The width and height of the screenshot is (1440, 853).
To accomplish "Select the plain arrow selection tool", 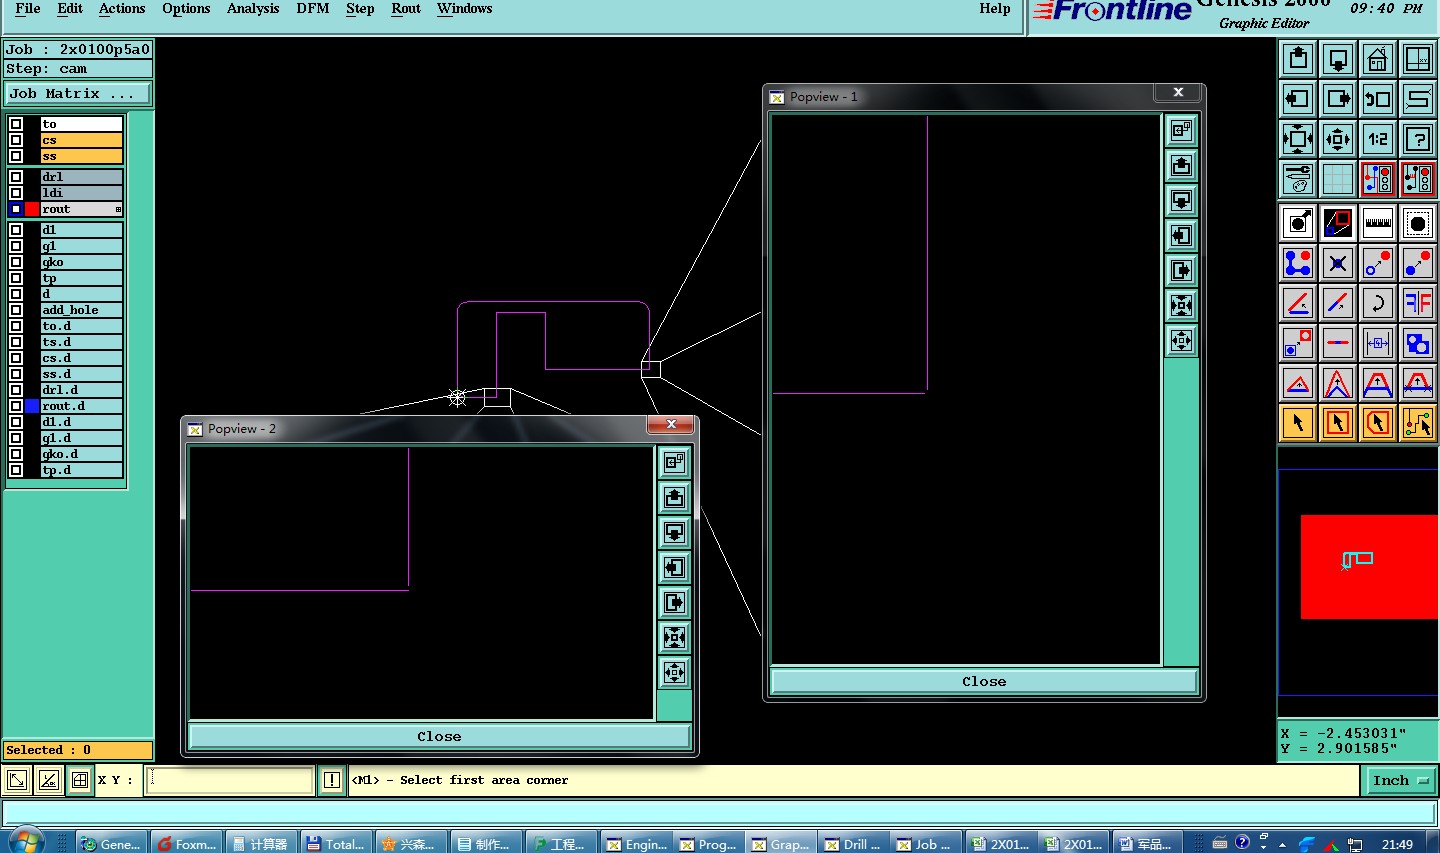I will [x=1298, y=423].
